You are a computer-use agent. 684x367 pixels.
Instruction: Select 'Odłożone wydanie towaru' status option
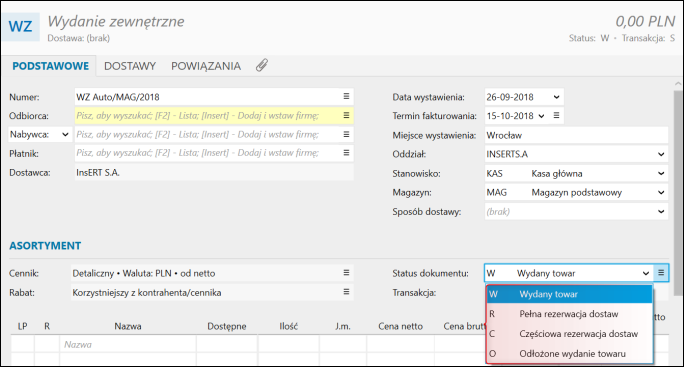click(x=569, y=353)
